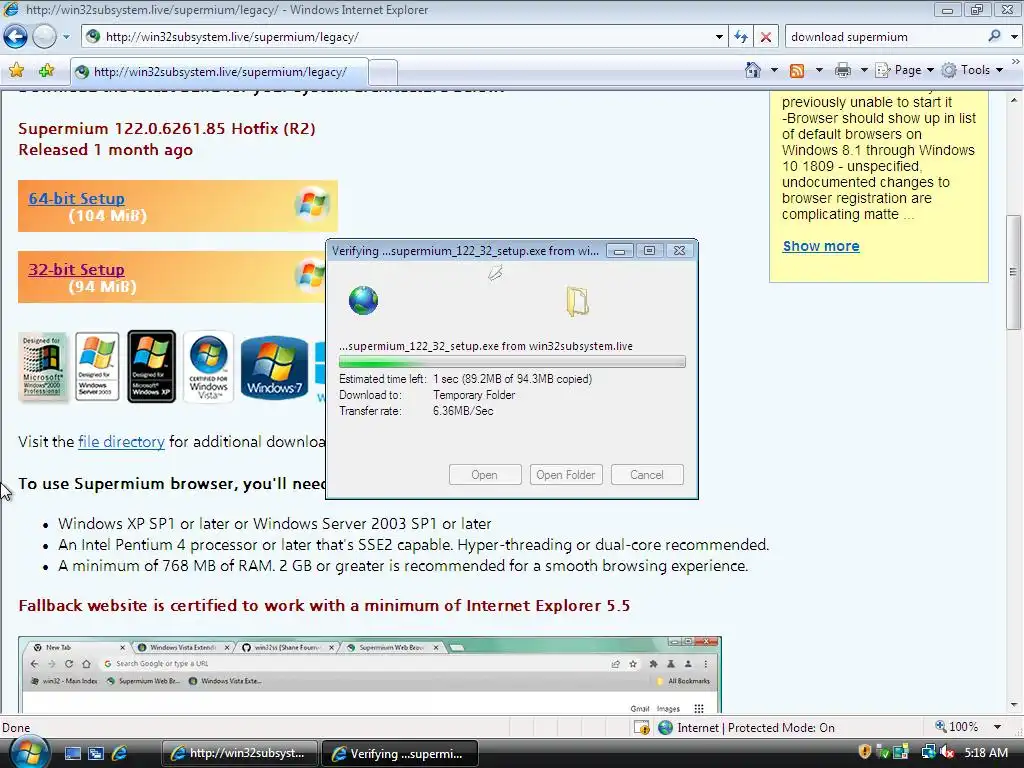Click the vertical scrollbar thumb
This screenshot has height=768, width=1024.
point(1014,272)
